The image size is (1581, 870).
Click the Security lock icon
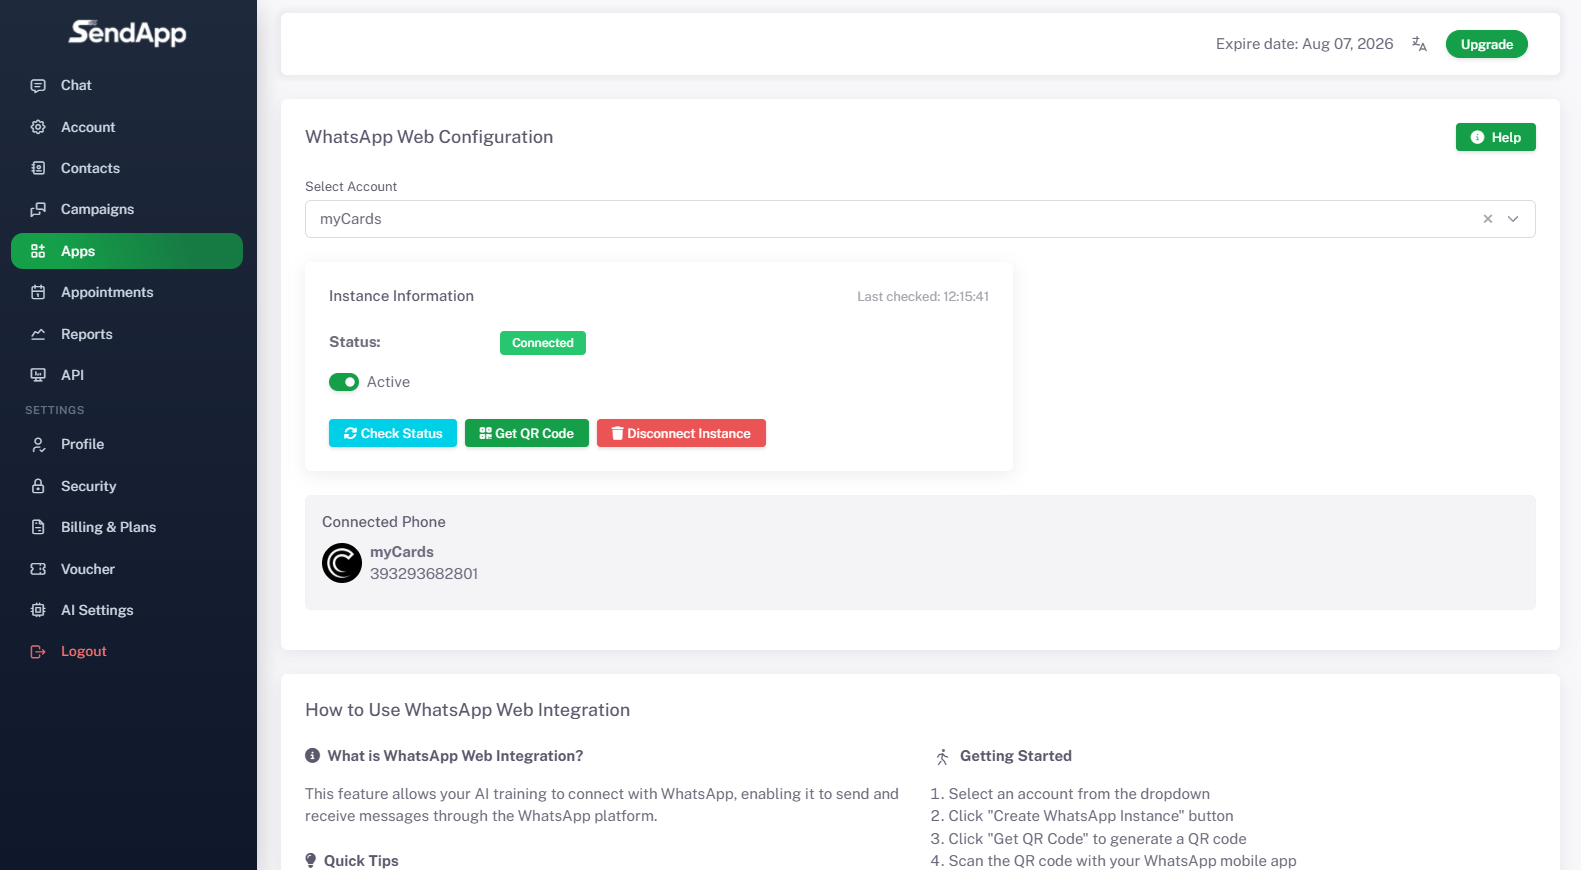tap(38, 486)
